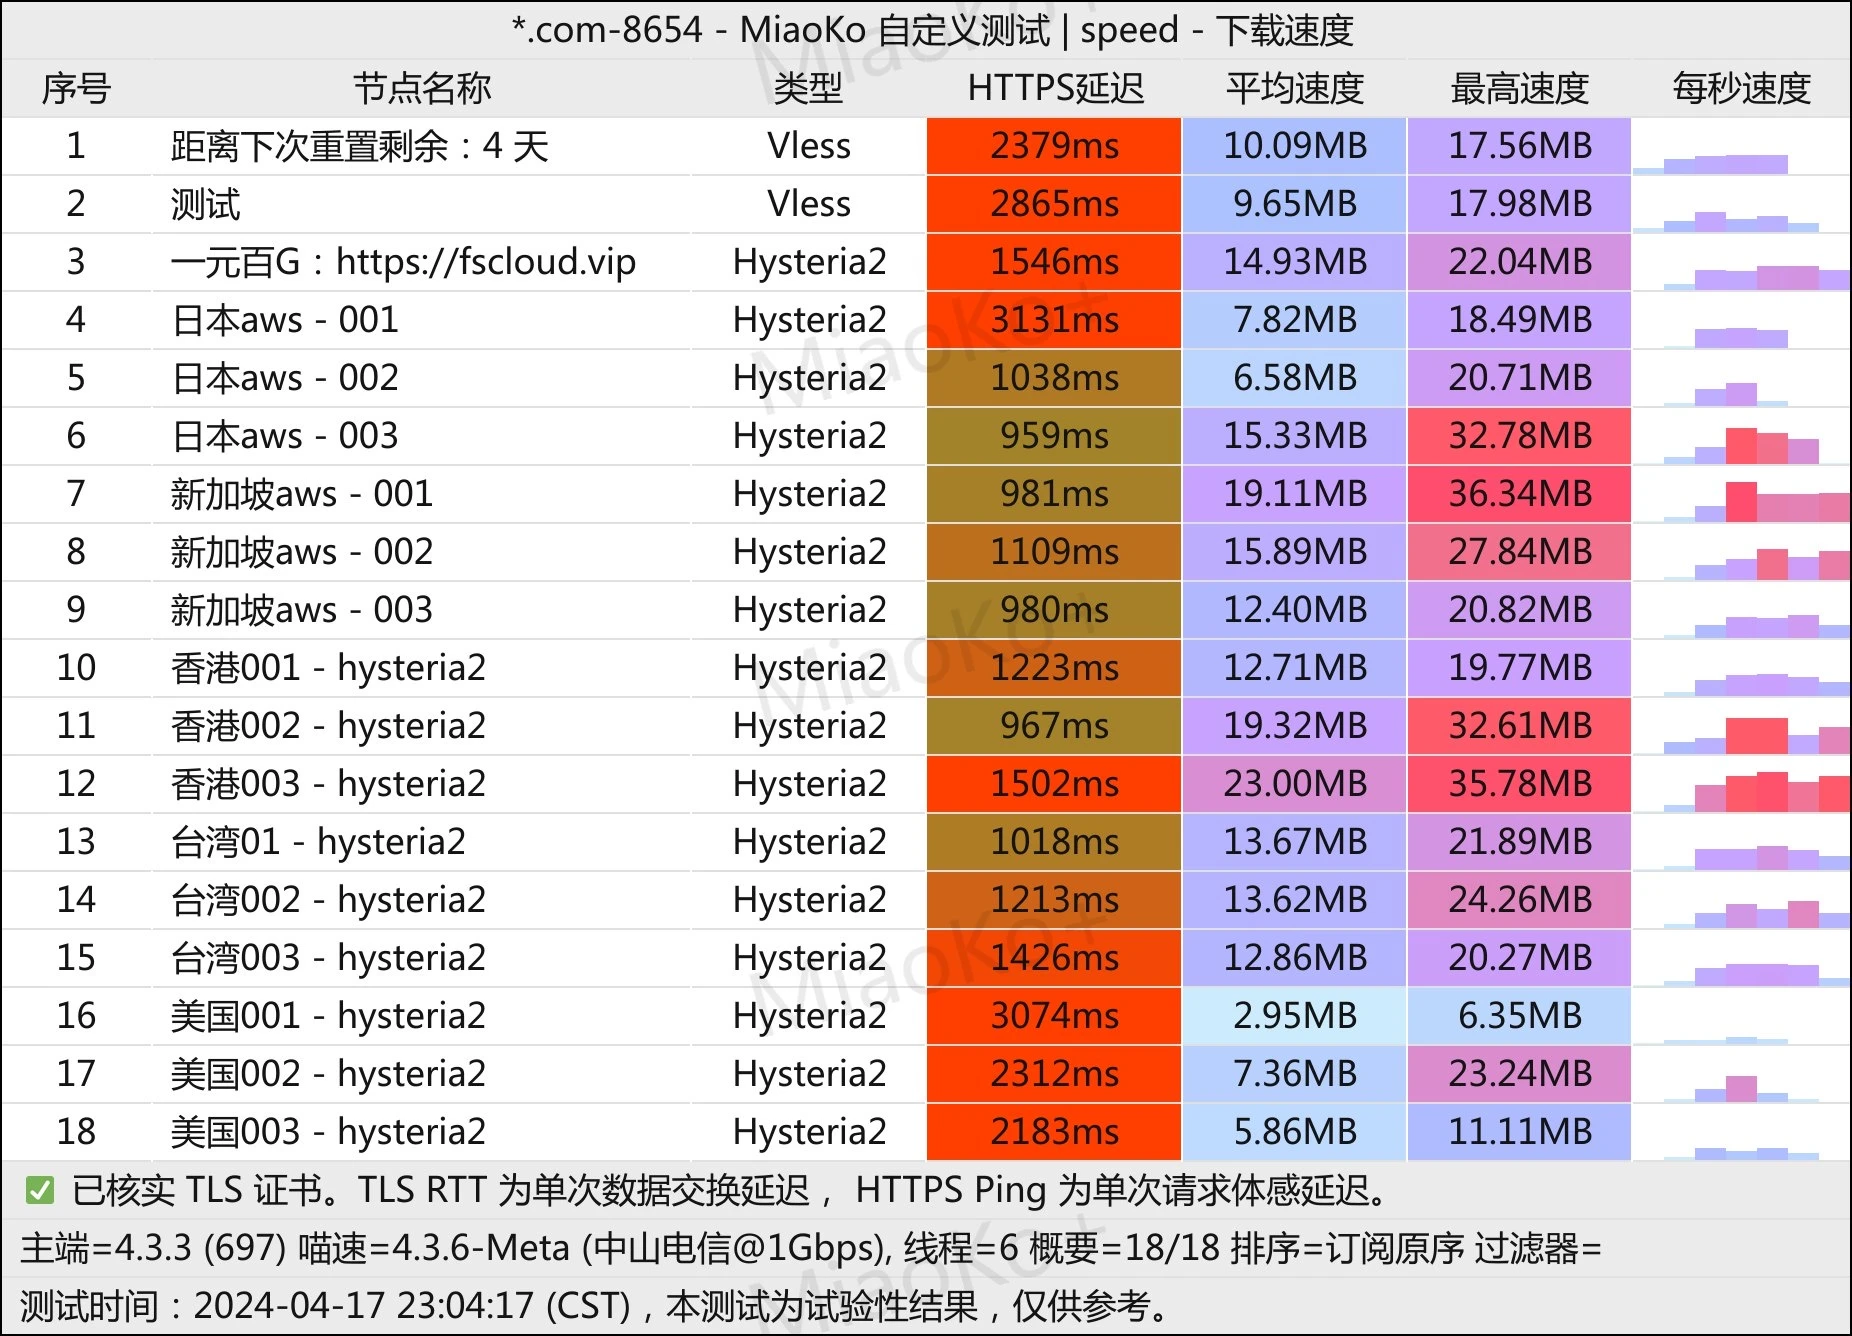Click the 2865ms latency cell
1852x1336 pixels.
point(1054,204)
